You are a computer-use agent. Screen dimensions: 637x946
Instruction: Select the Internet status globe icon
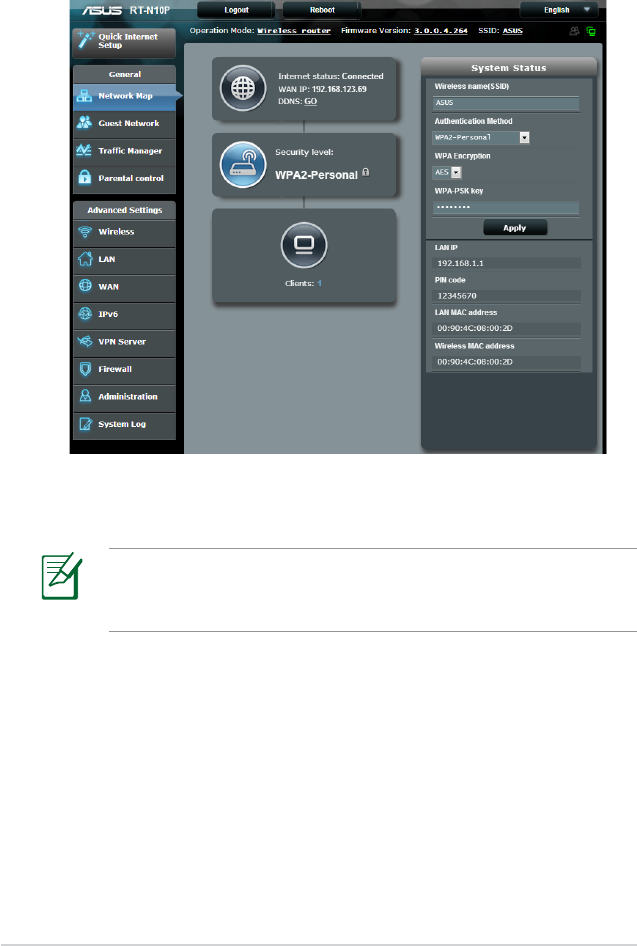click(x=243, y=89)
